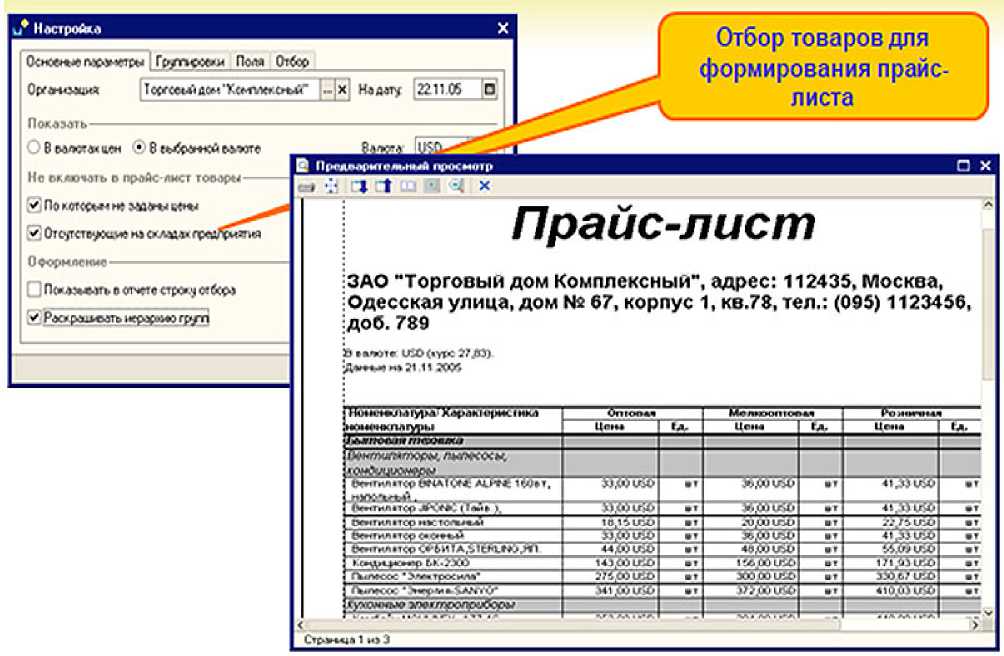
Task: Click the Бытовая техника group row
Action: [x=662, y=441]
